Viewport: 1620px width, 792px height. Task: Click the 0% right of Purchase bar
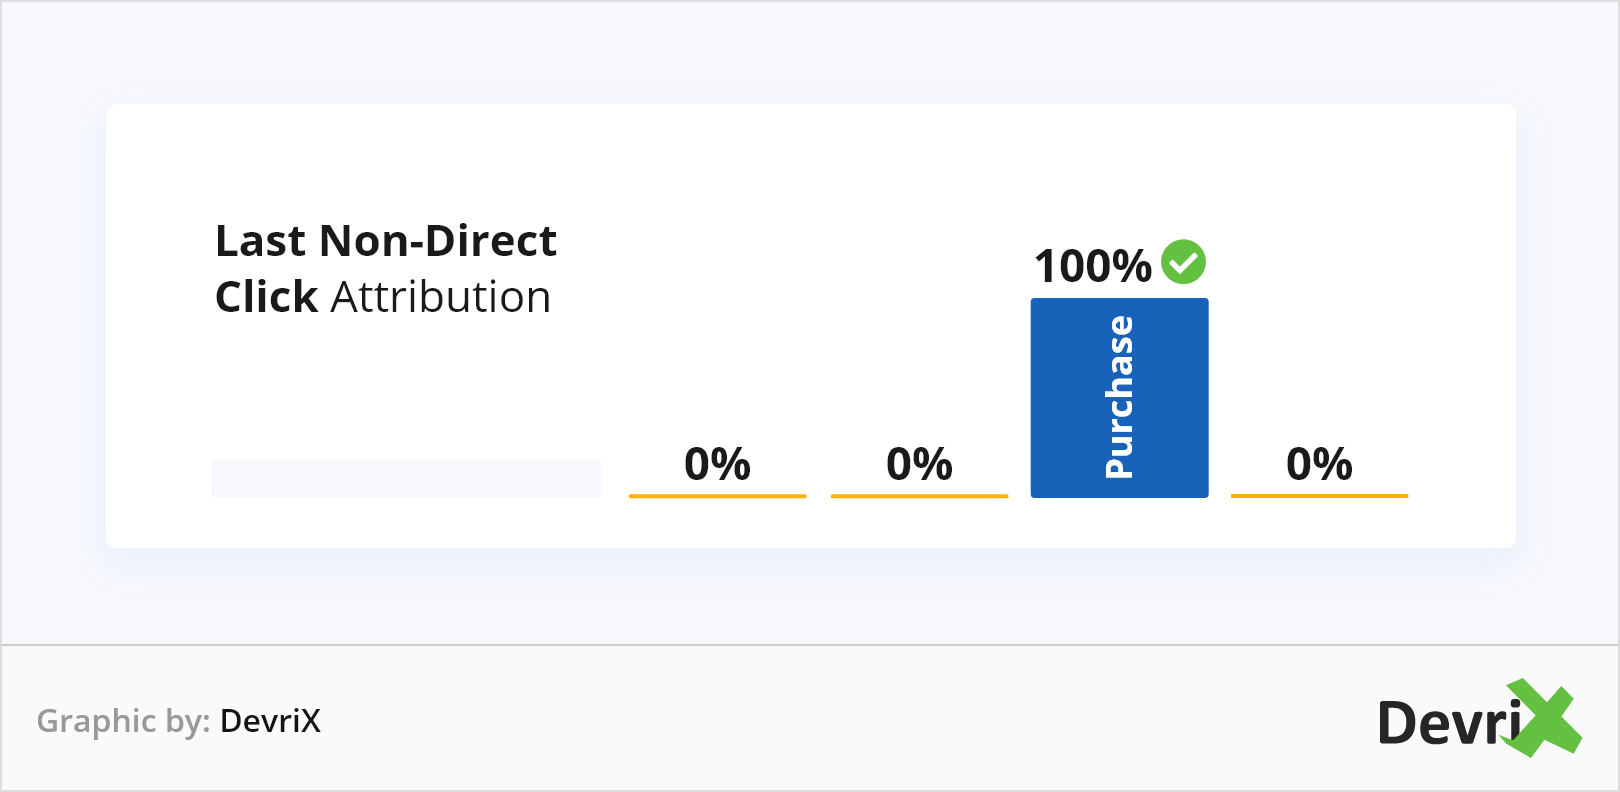click(1319, 464)
